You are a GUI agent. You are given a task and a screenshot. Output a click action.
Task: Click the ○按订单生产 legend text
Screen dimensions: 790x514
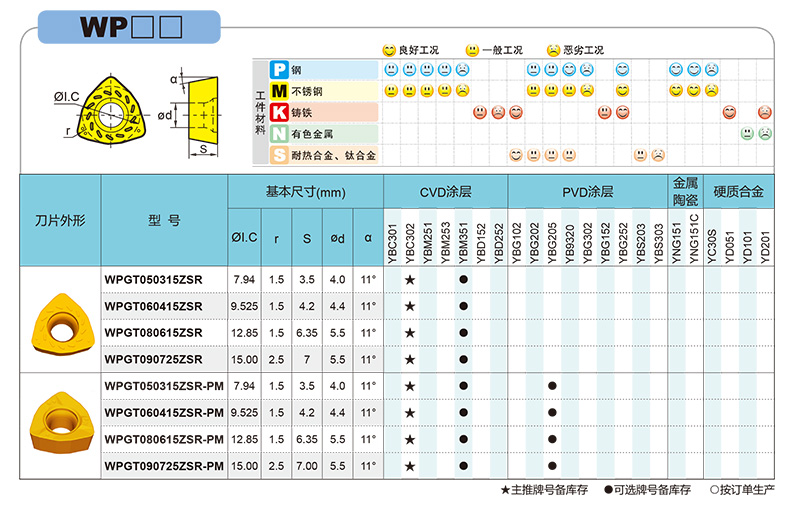[742, 490]
